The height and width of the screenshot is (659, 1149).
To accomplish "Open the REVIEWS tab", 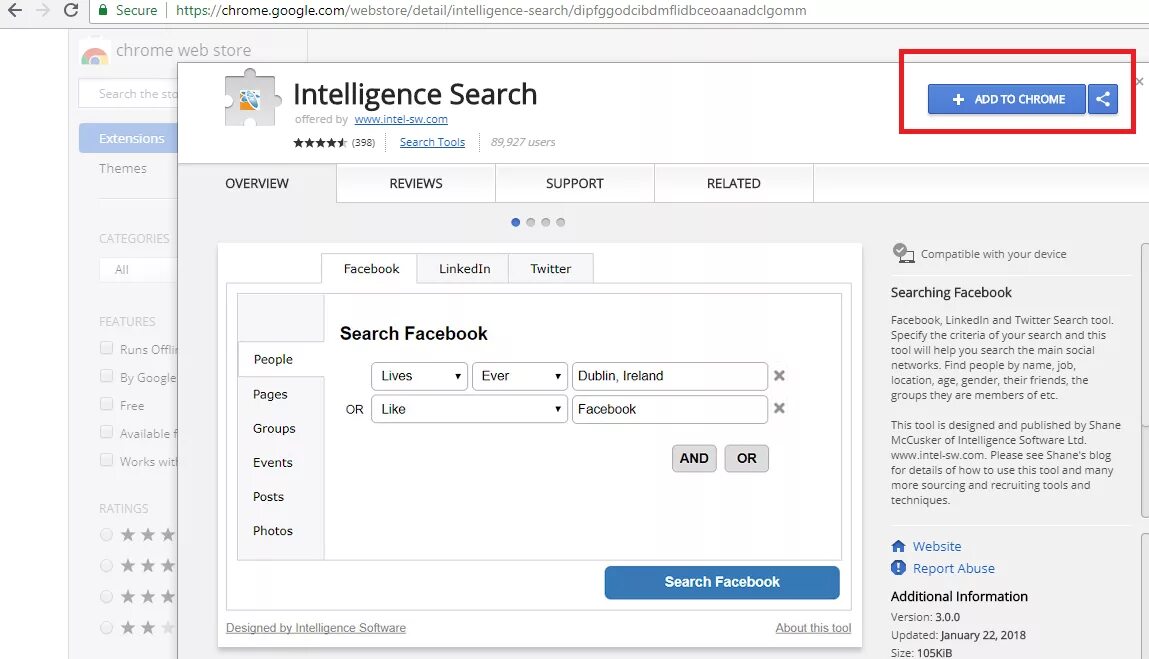I will point(416,183).
